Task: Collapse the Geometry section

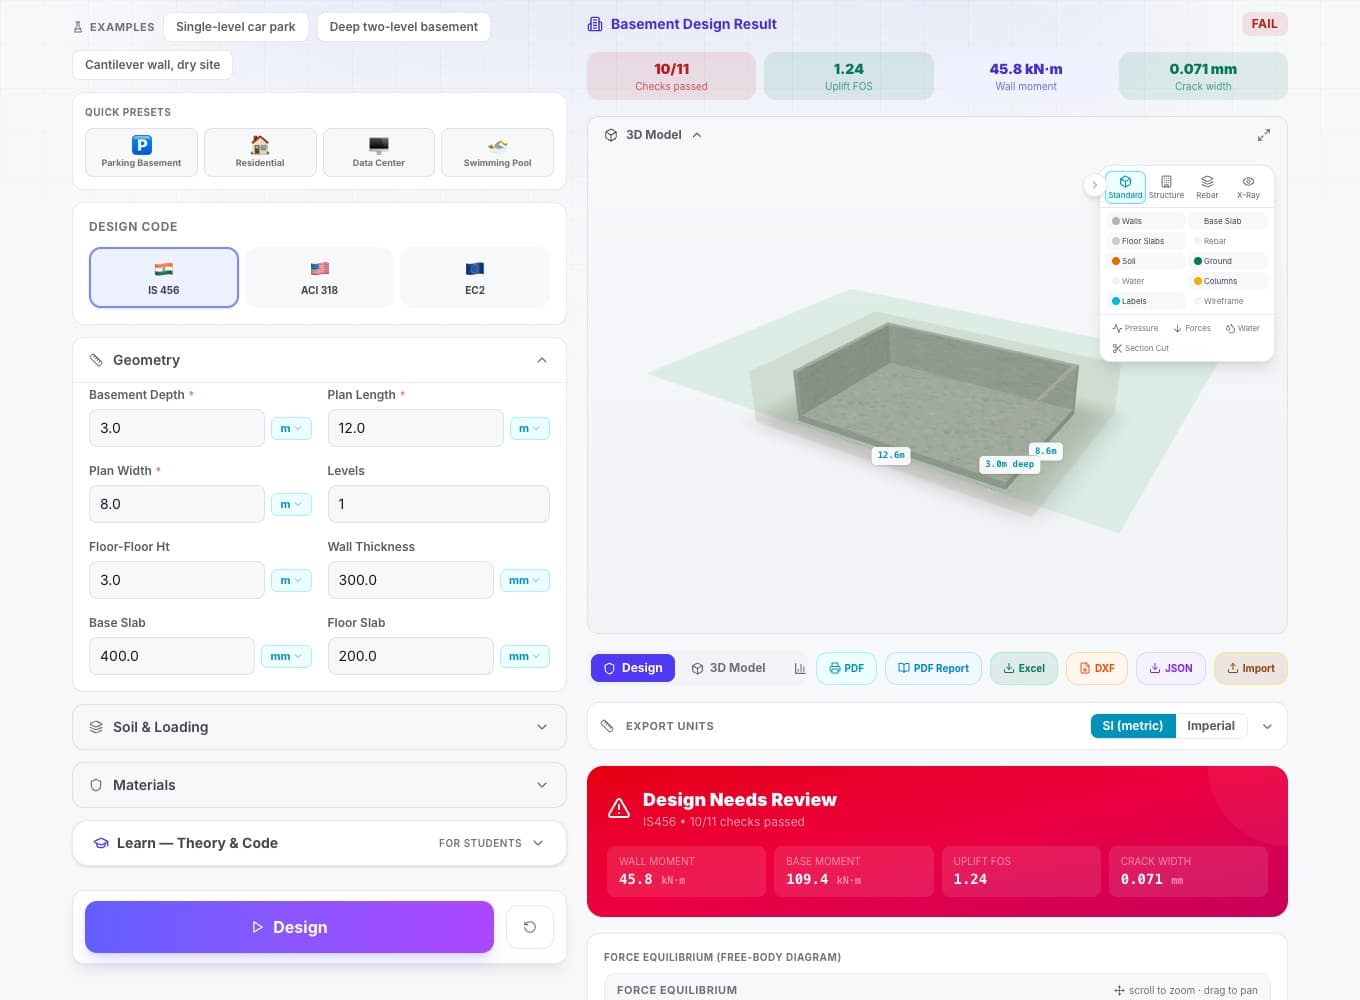Action: pos(319,360)
